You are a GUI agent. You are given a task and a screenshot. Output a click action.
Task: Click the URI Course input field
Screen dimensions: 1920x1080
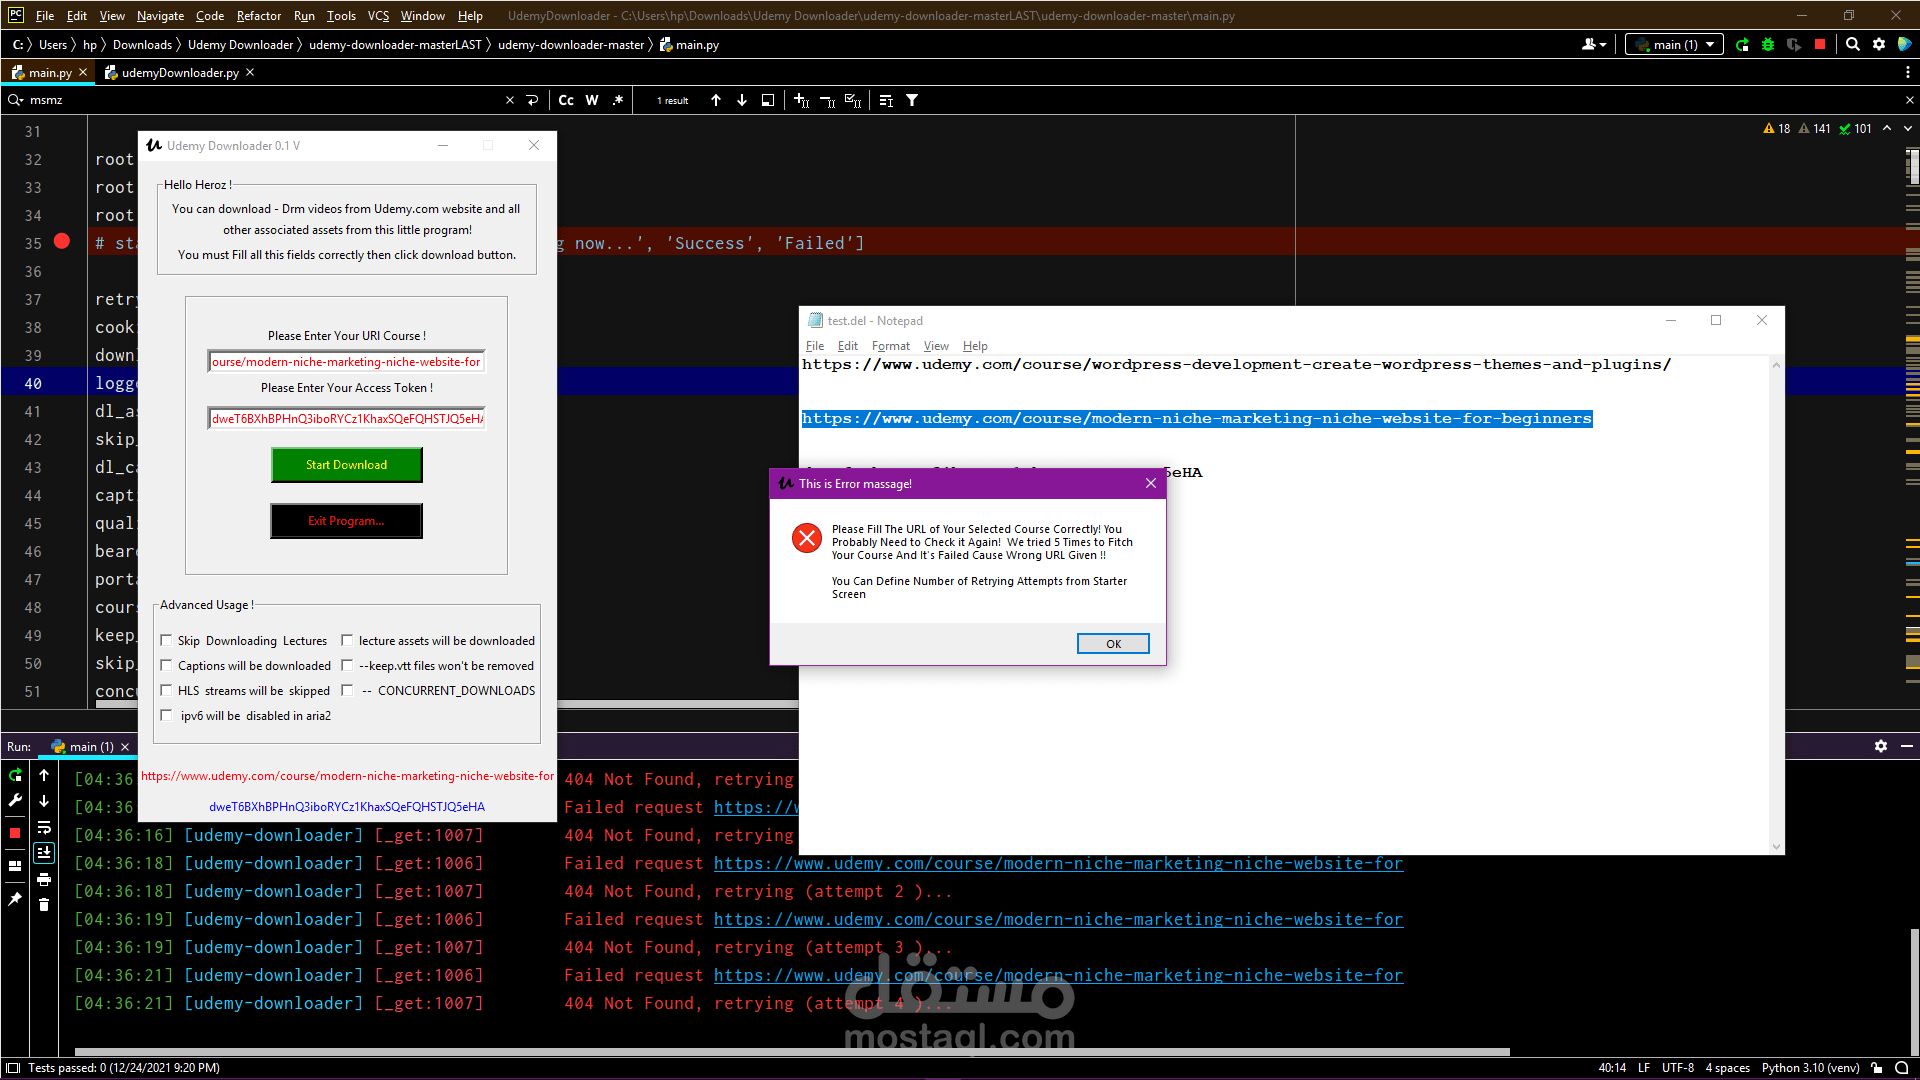tap(346, 362)
